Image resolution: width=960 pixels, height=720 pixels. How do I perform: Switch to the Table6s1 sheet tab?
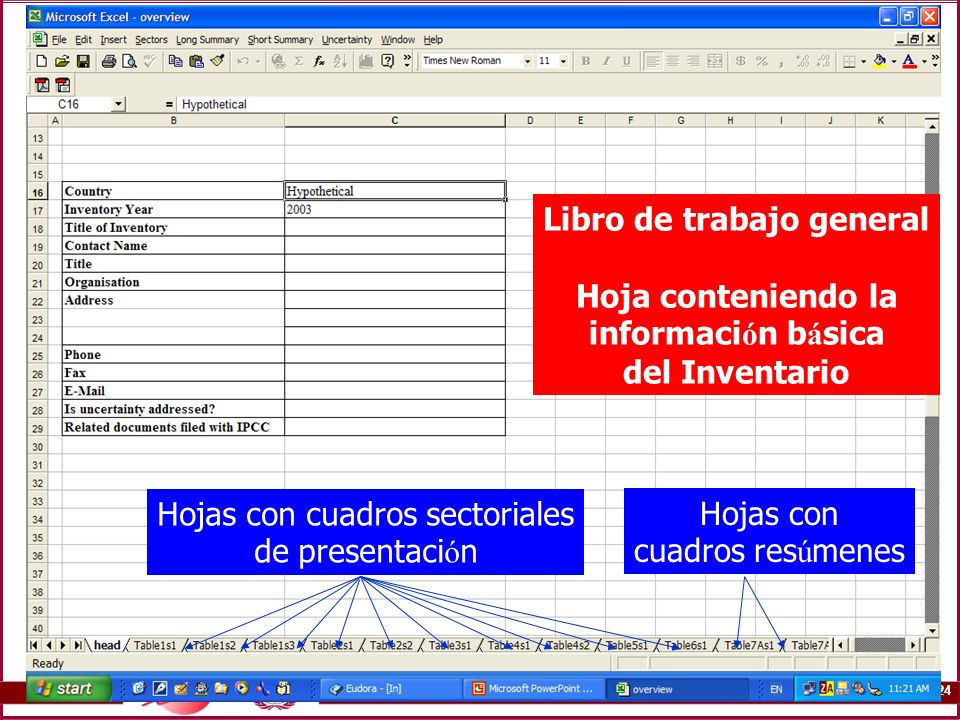click(x=686, y=645)
